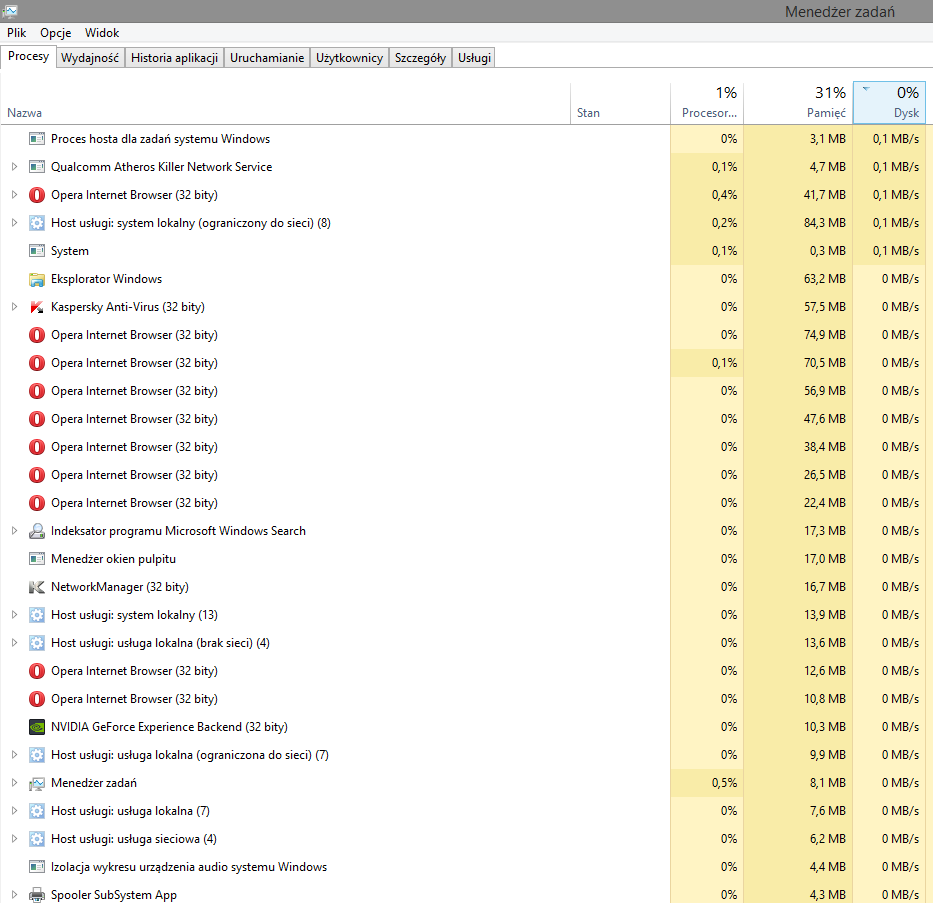Screen dimensions: 933x903
Task: Expand Host usługi: usługa lokalna (ograniczona do sieci) (7)
Action: 14,755
